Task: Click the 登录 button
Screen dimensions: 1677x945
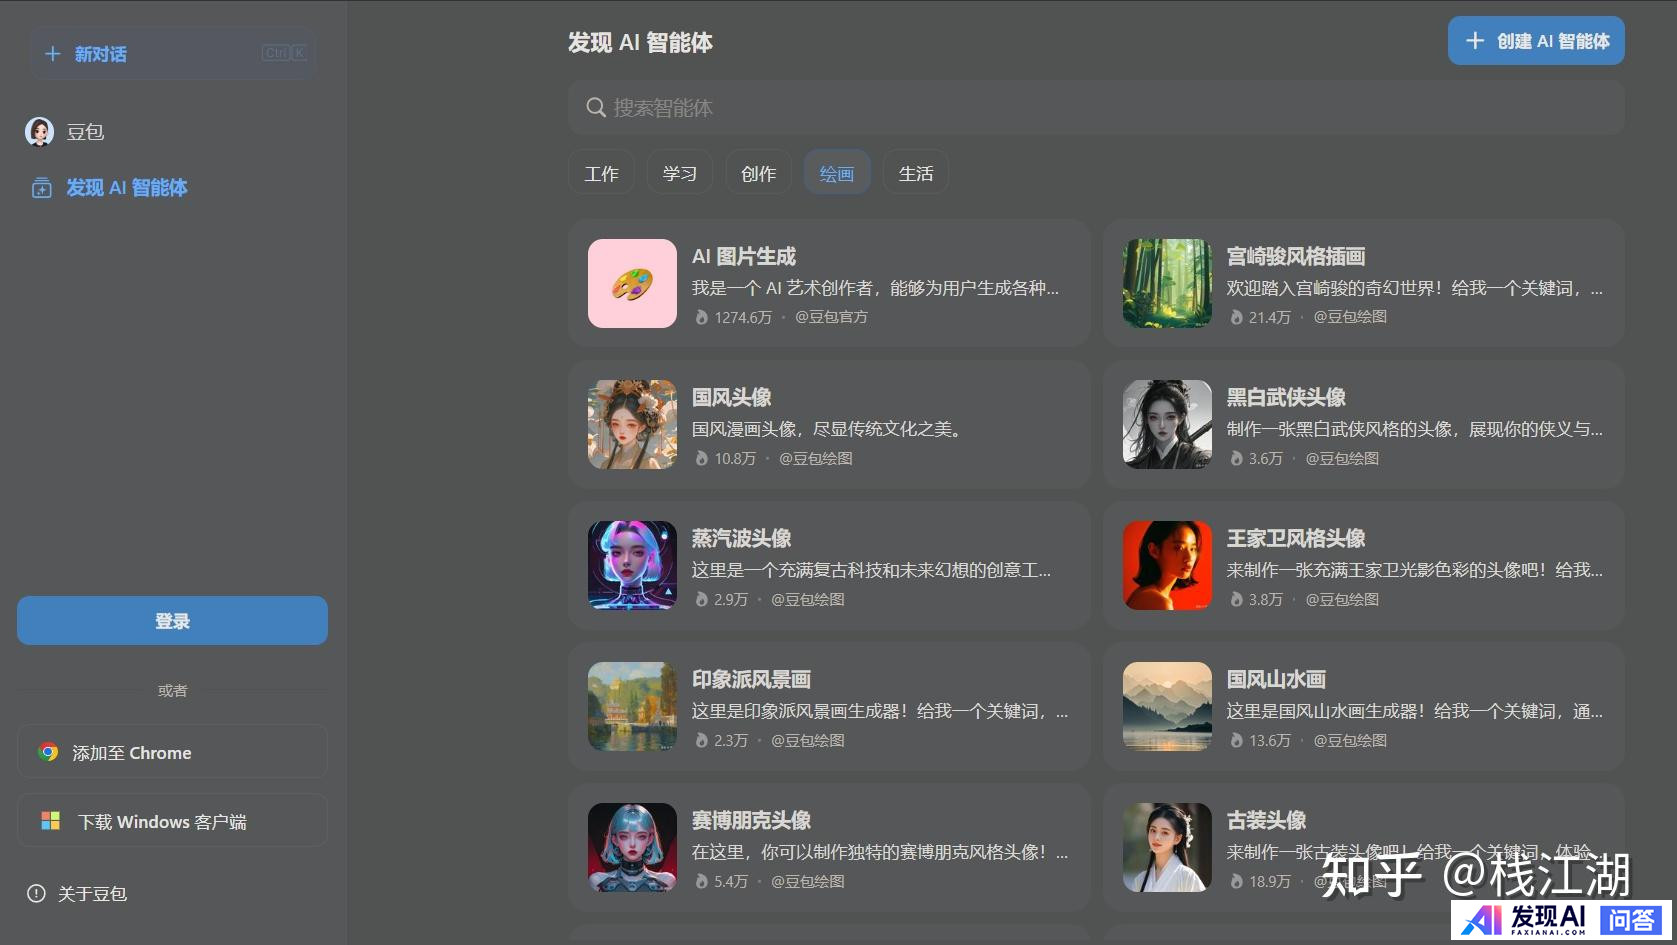Action: [172, 621]
